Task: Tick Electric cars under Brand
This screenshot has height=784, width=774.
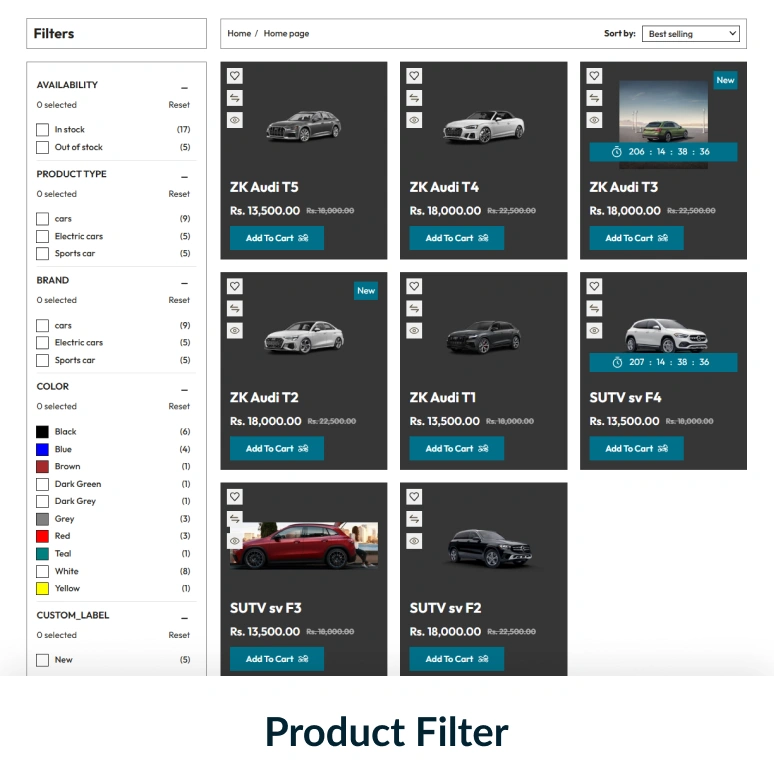Action: click(x=42, y=342)
